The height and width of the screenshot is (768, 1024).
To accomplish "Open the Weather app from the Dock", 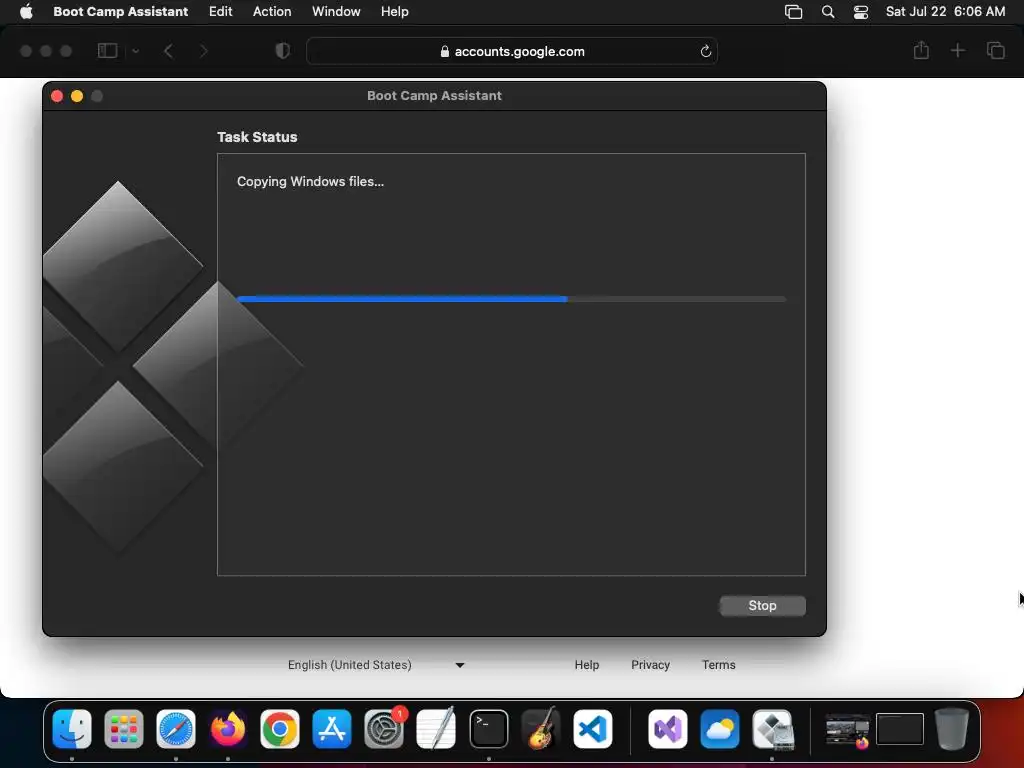I will pos(720,729).
